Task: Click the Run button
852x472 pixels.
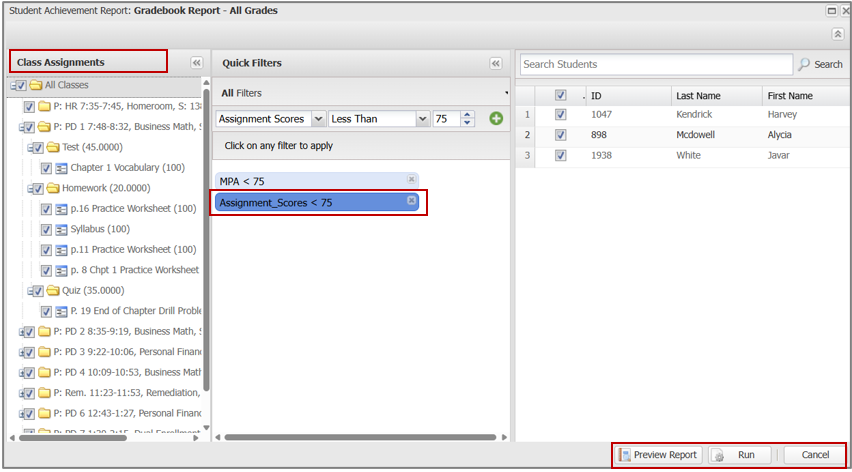Action: pos(740,455)
